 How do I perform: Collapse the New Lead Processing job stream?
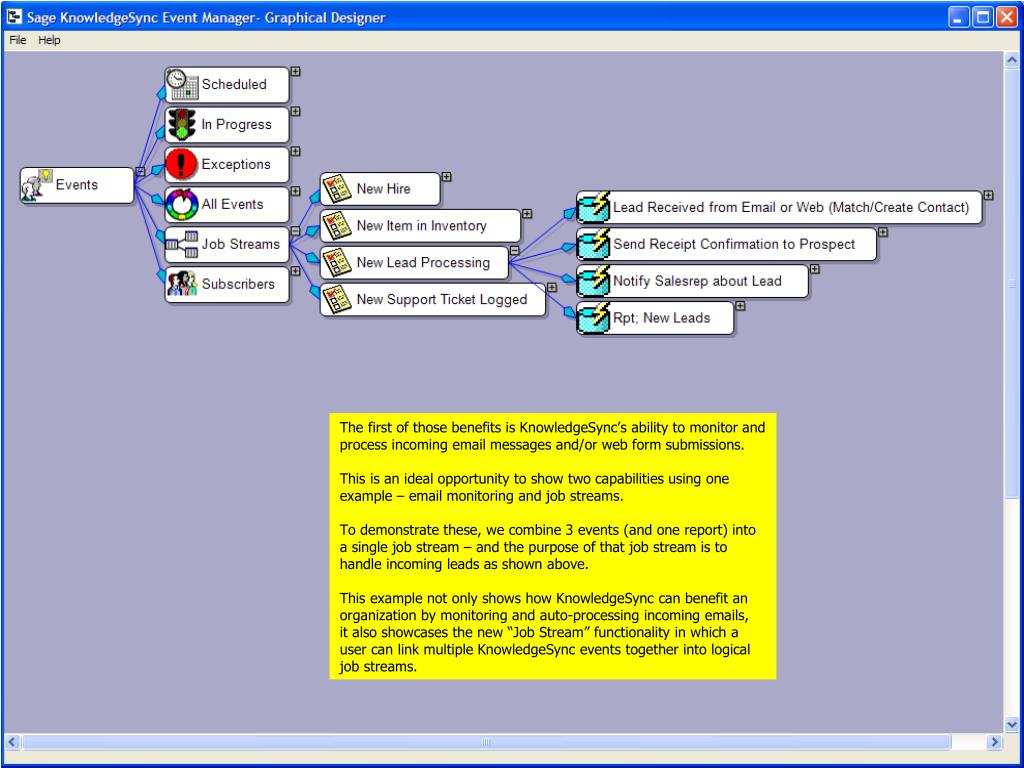[515, 250]
